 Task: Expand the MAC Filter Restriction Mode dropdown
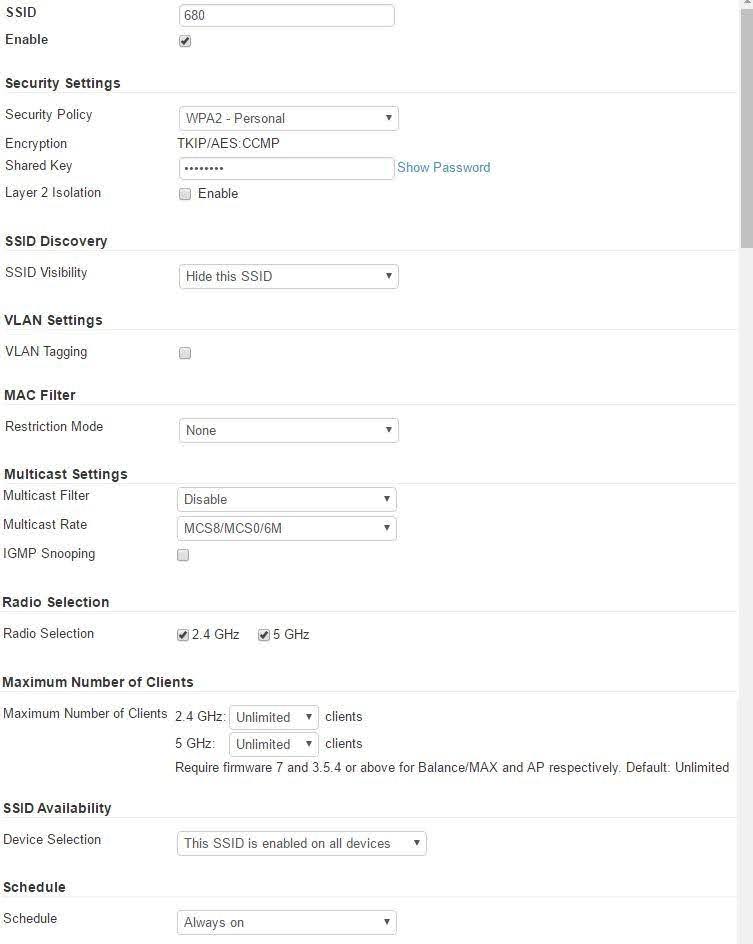[x=288, y=430]
